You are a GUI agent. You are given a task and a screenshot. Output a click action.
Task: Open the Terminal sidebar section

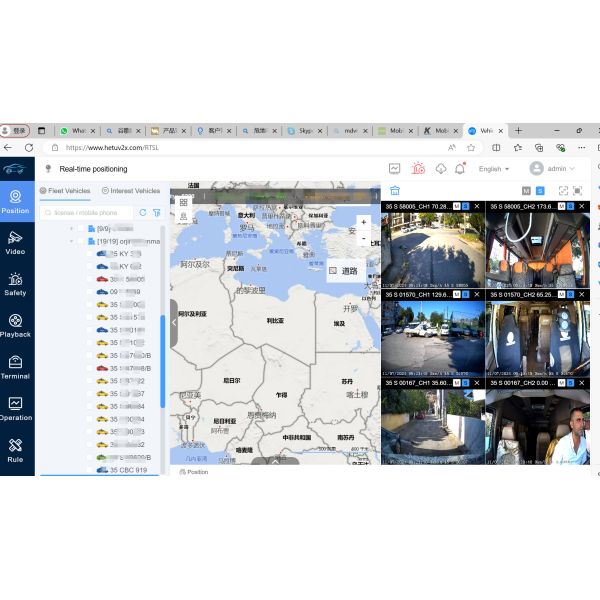tap(15, 367)
